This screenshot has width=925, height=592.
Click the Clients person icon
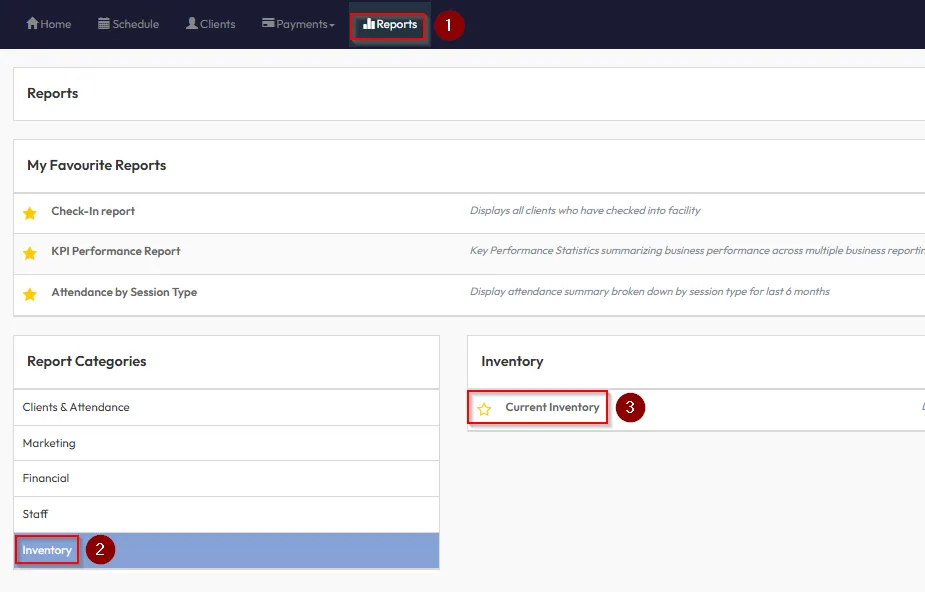pyautogui.click(x=192, y=24)
